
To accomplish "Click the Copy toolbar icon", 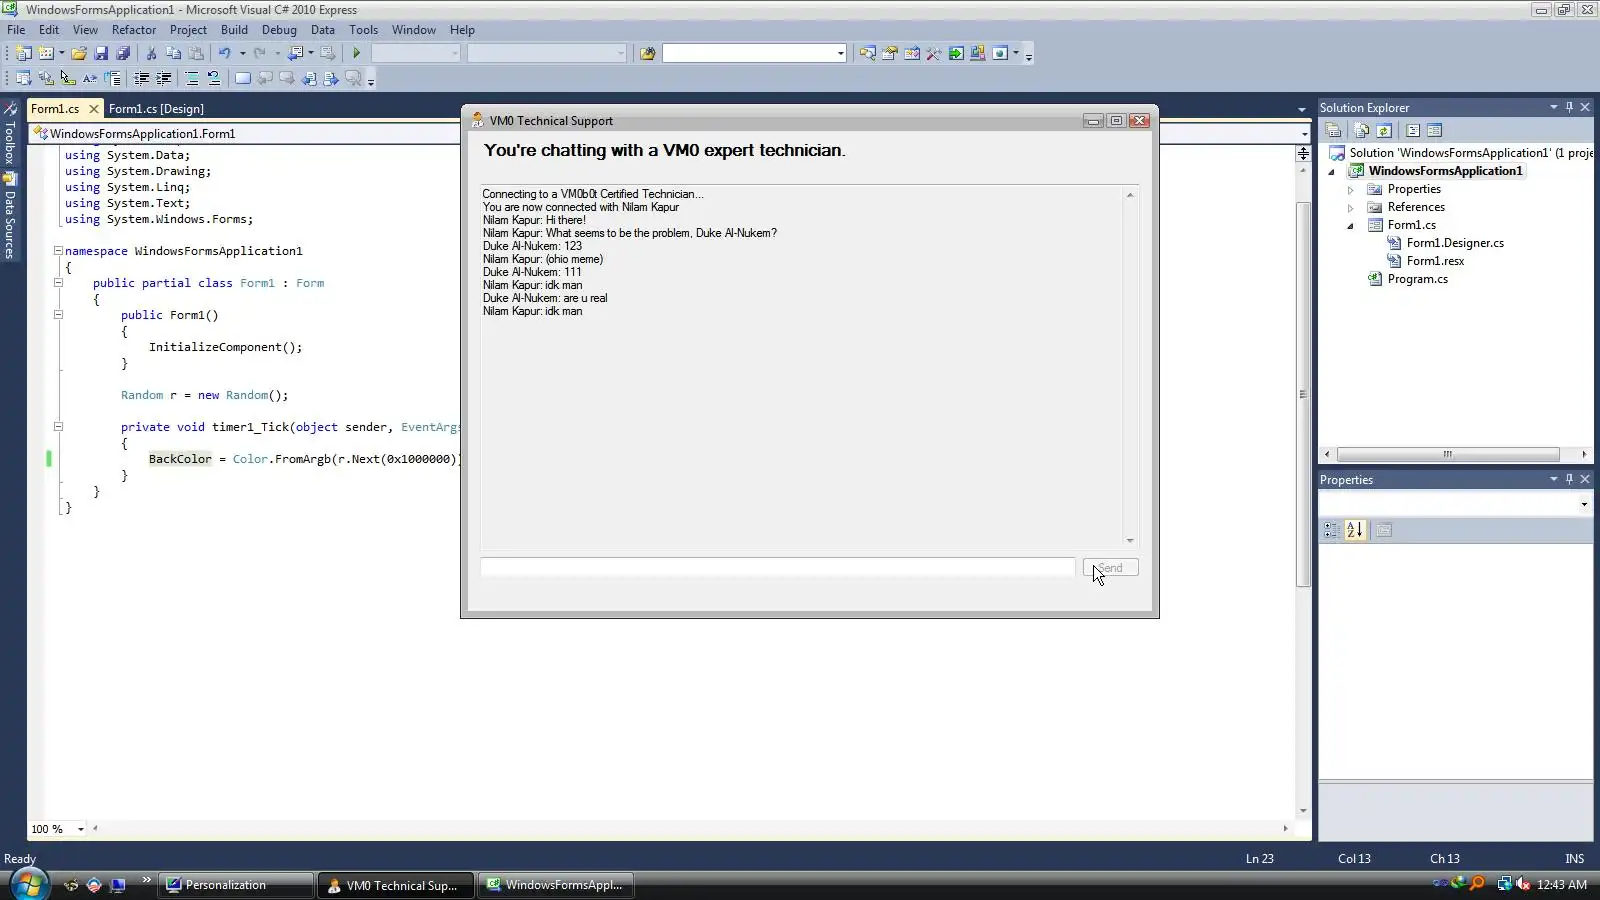I will (x=173, y=53).
